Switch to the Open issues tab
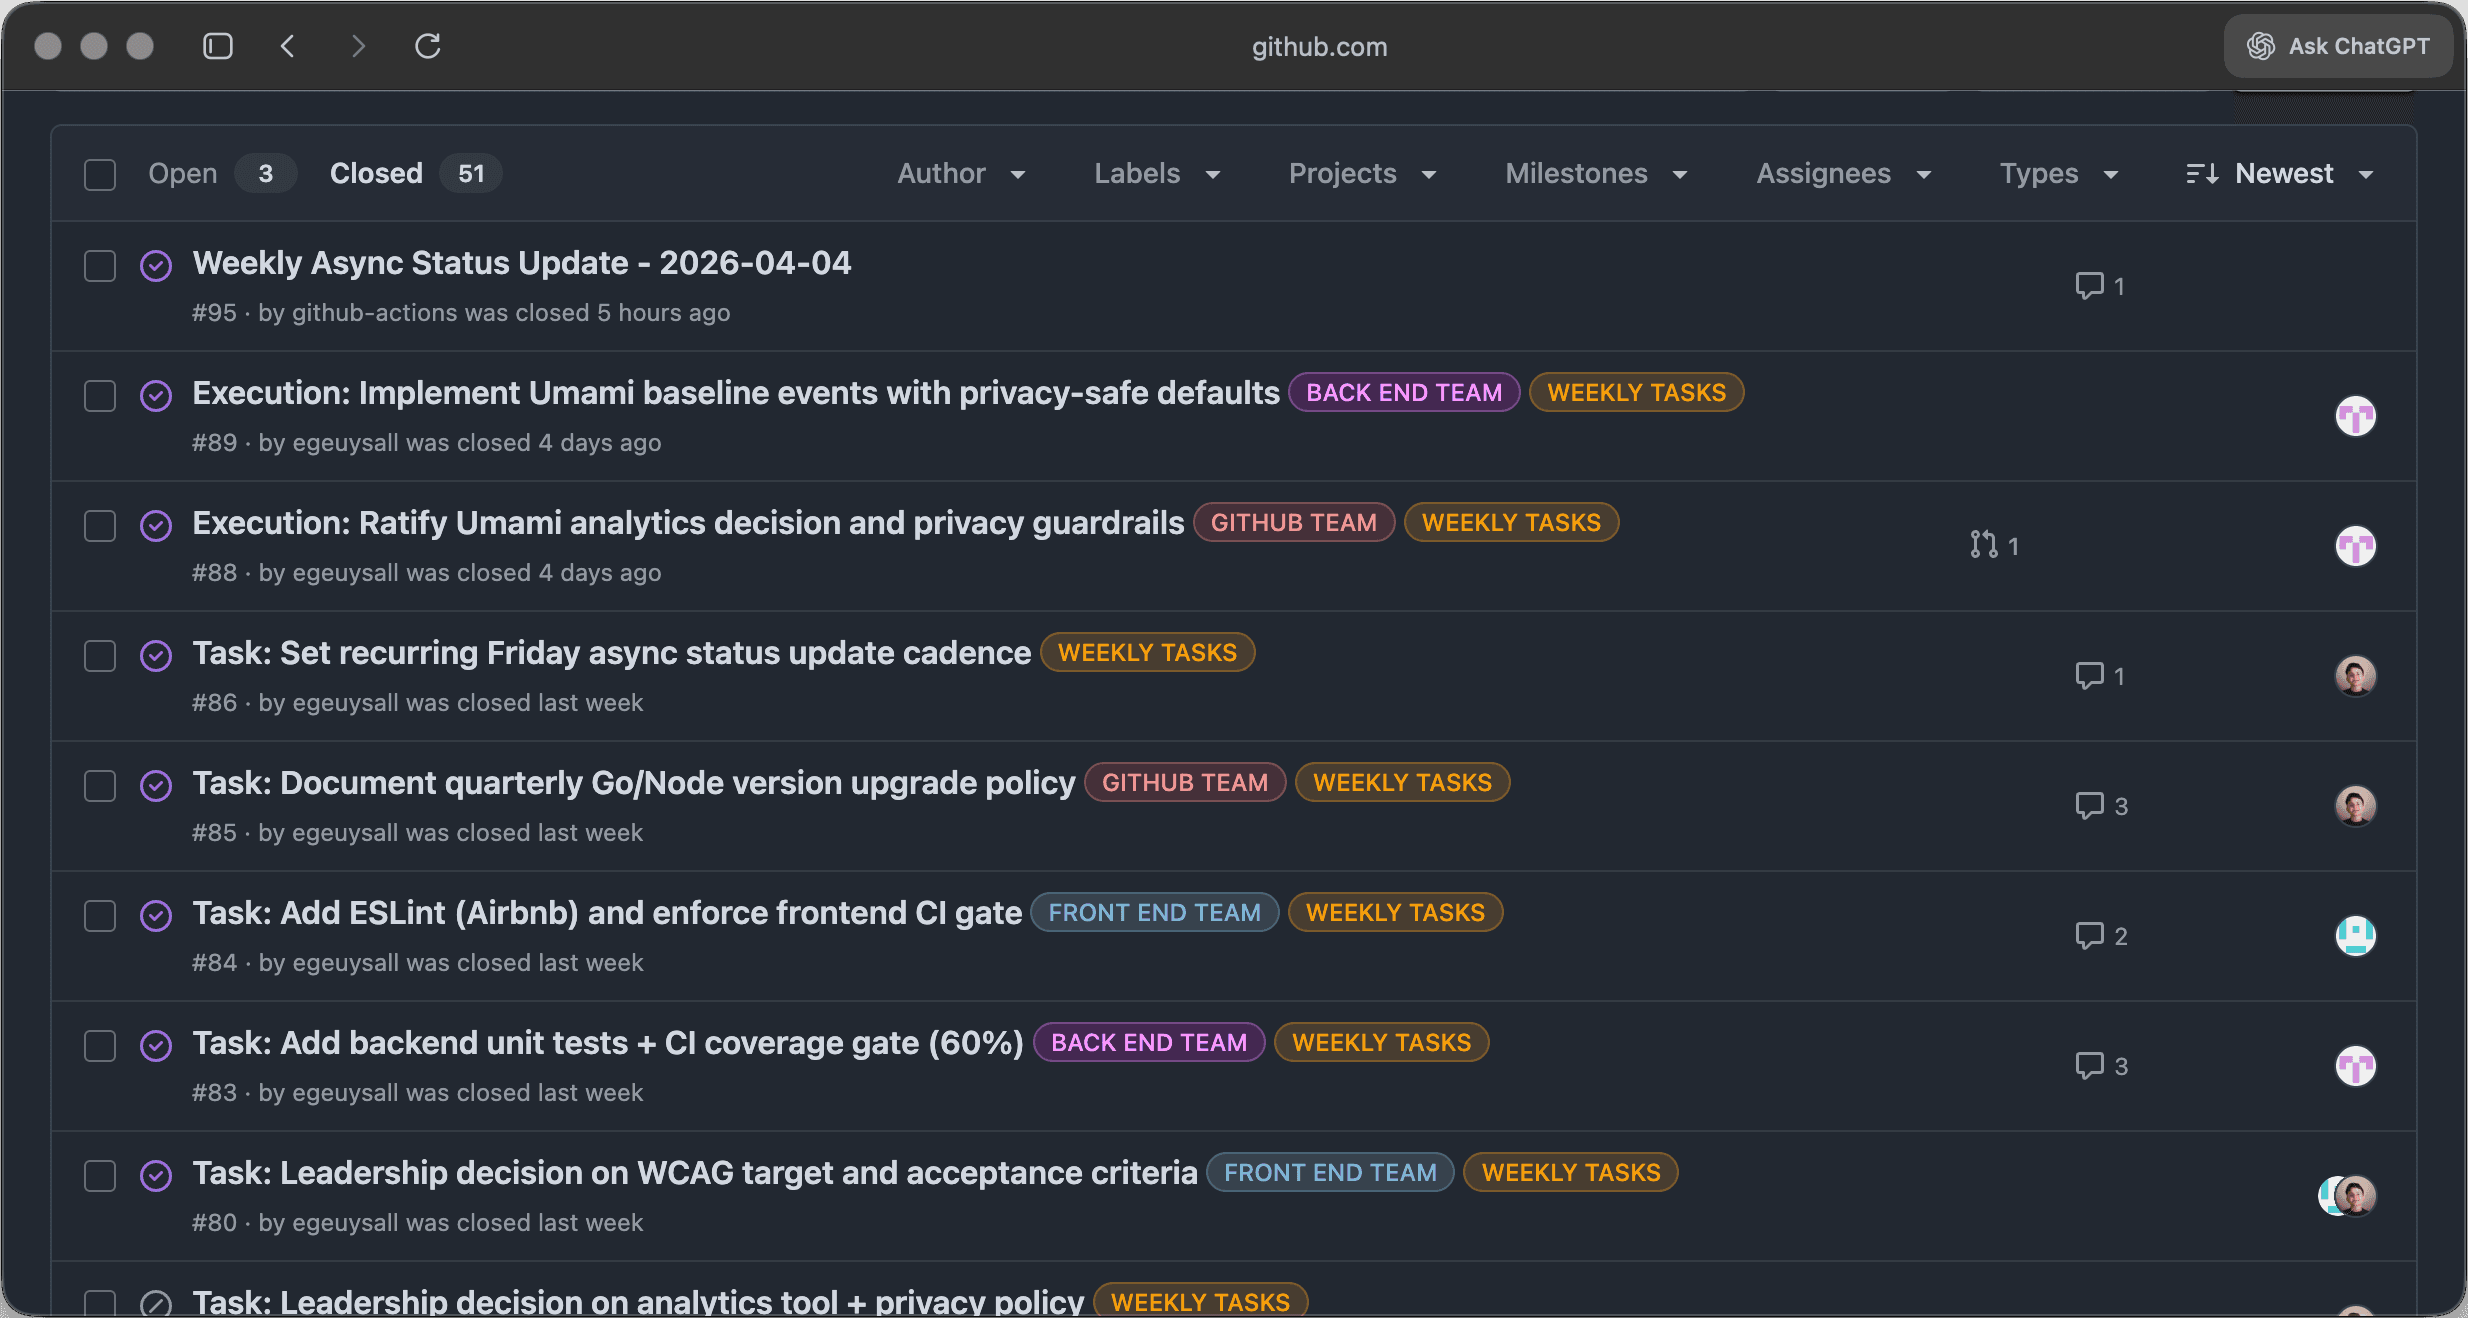This screenshot has height=1318, width=2468. [183, 173]
